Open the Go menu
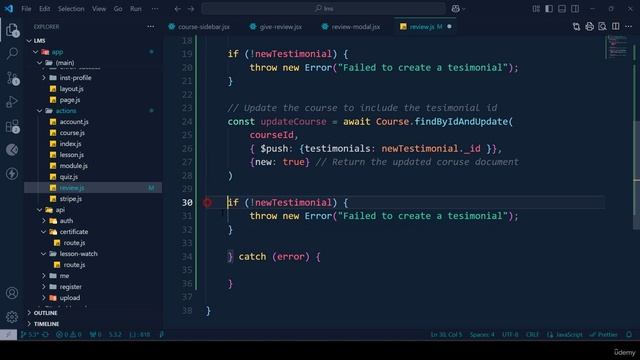 click(x=118, y=9)
